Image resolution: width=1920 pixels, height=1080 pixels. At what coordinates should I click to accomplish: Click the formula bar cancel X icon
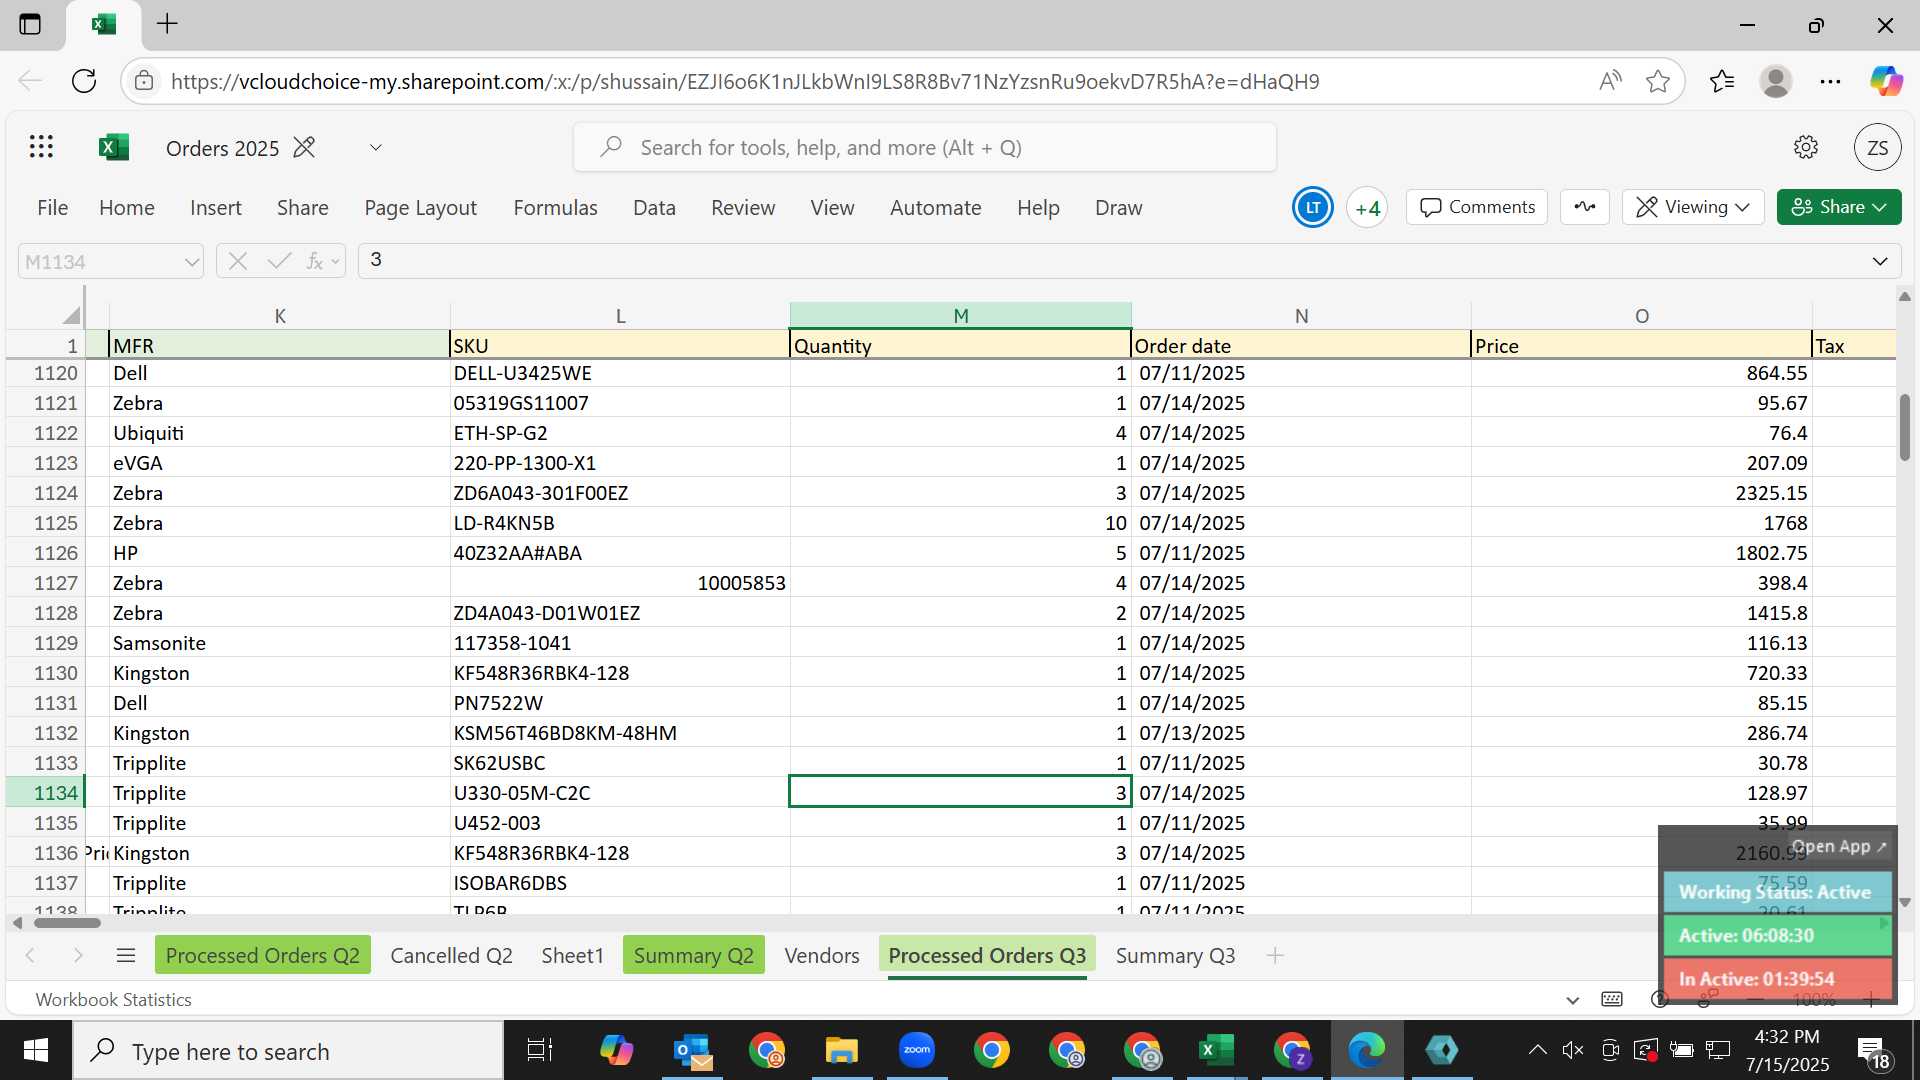[x=237, y=261]
